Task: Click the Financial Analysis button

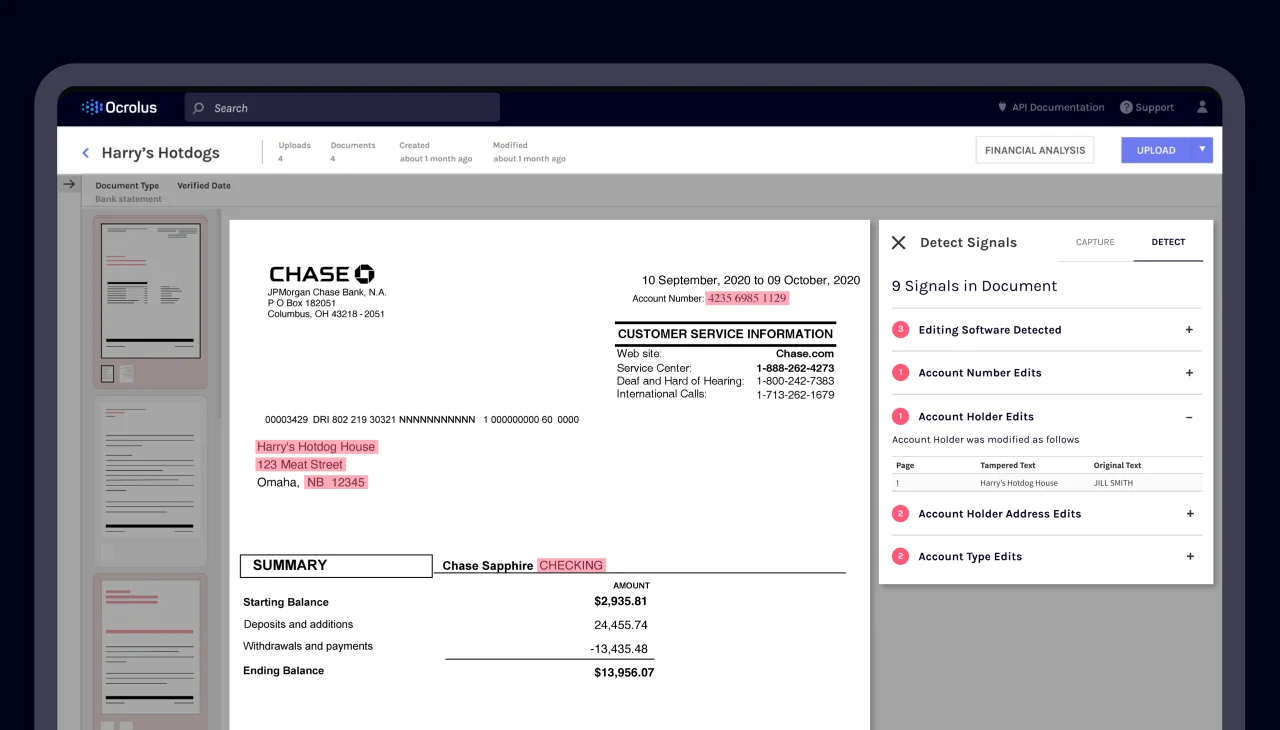Action: click(x=1035, y=150)
